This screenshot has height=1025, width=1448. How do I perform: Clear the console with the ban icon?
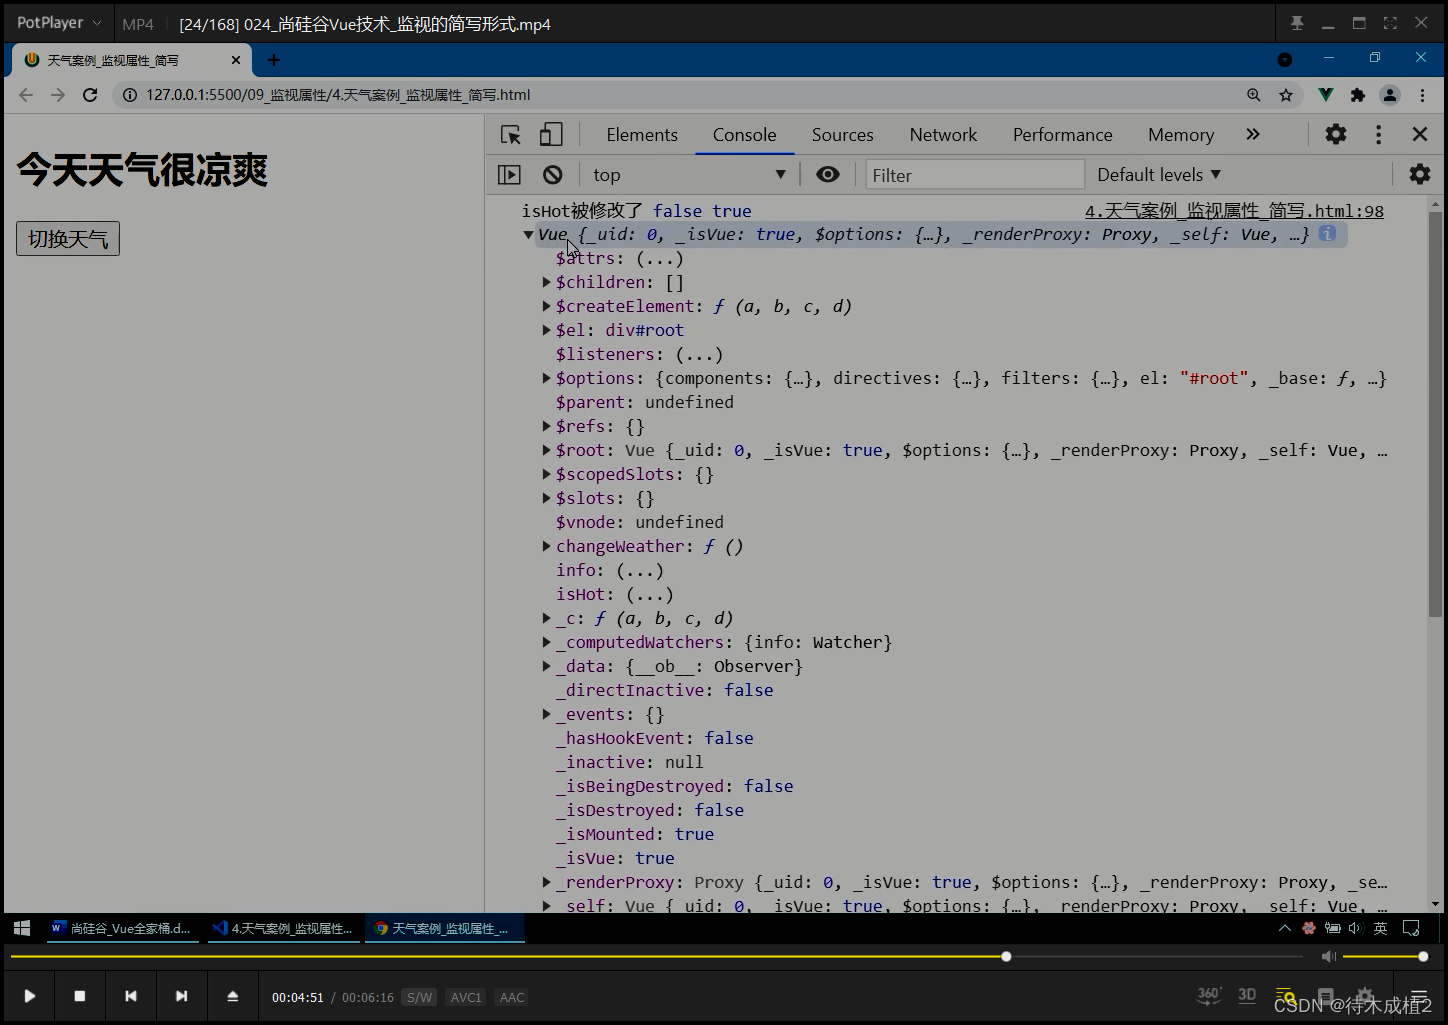pyautogui.click(x=553, y=175)
